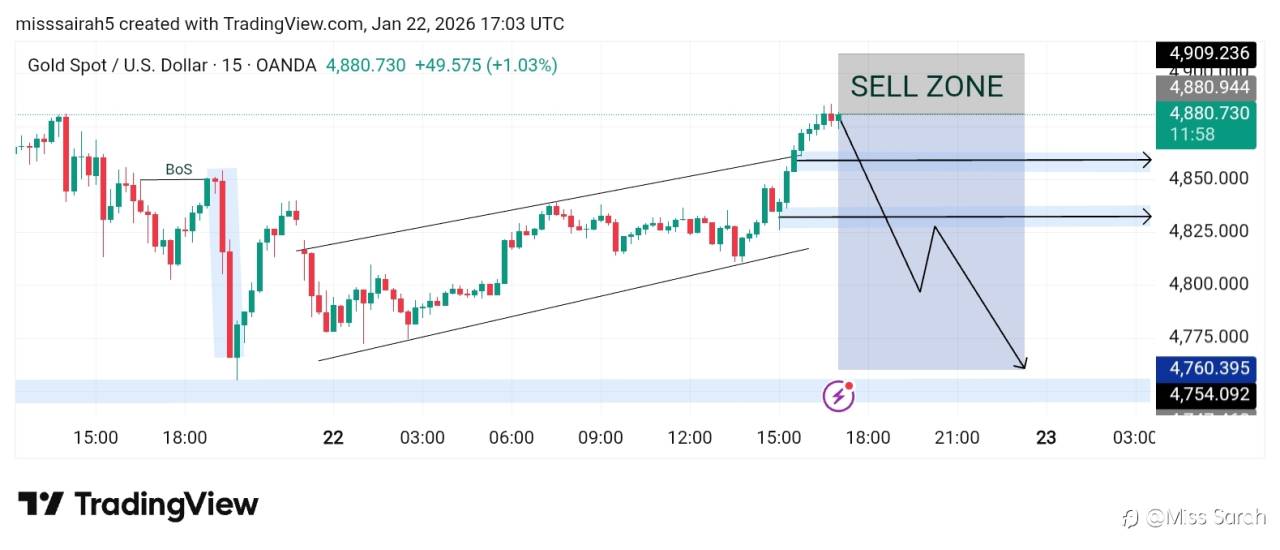Click the purple lightning bolt icon
Image resolution: width=1280 pixels, height=550 pixels.
[x=838, y=396]
